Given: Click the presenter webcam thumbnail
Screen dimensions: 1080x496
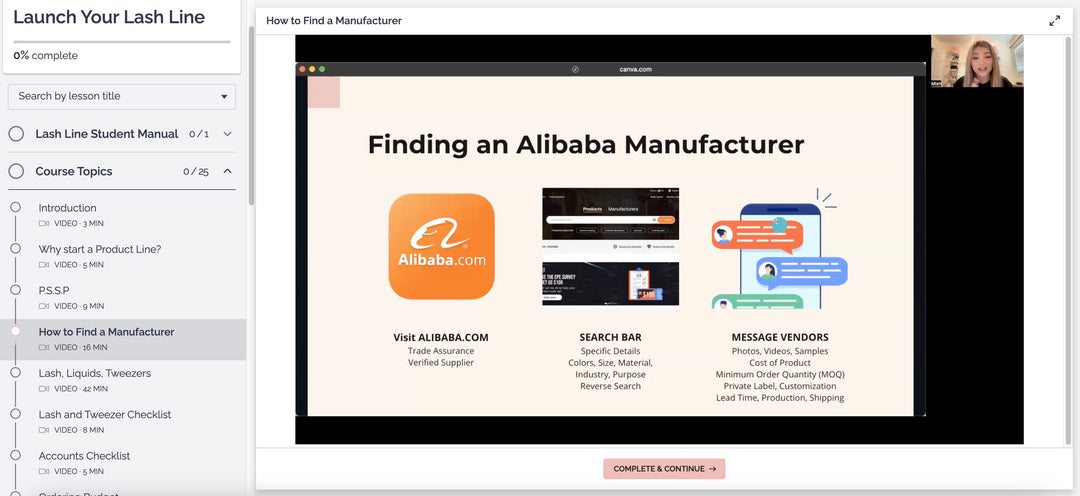Looking at the screenshot, I should (976, 61).
